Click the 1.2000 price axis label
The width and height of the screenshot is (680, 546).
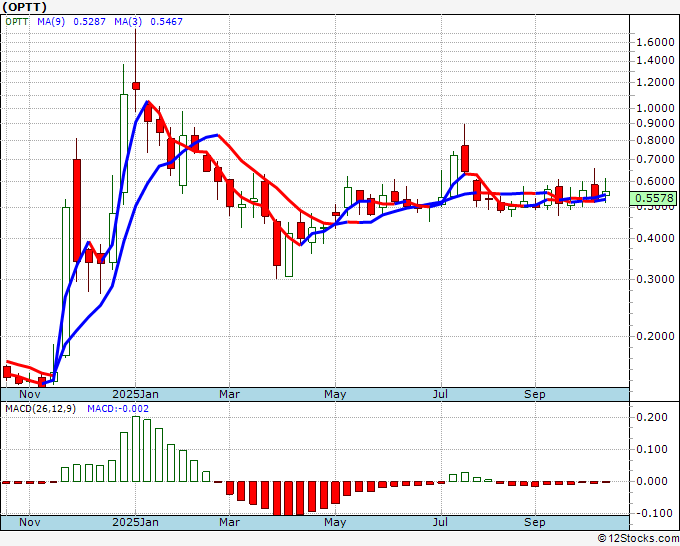(655, 82)
